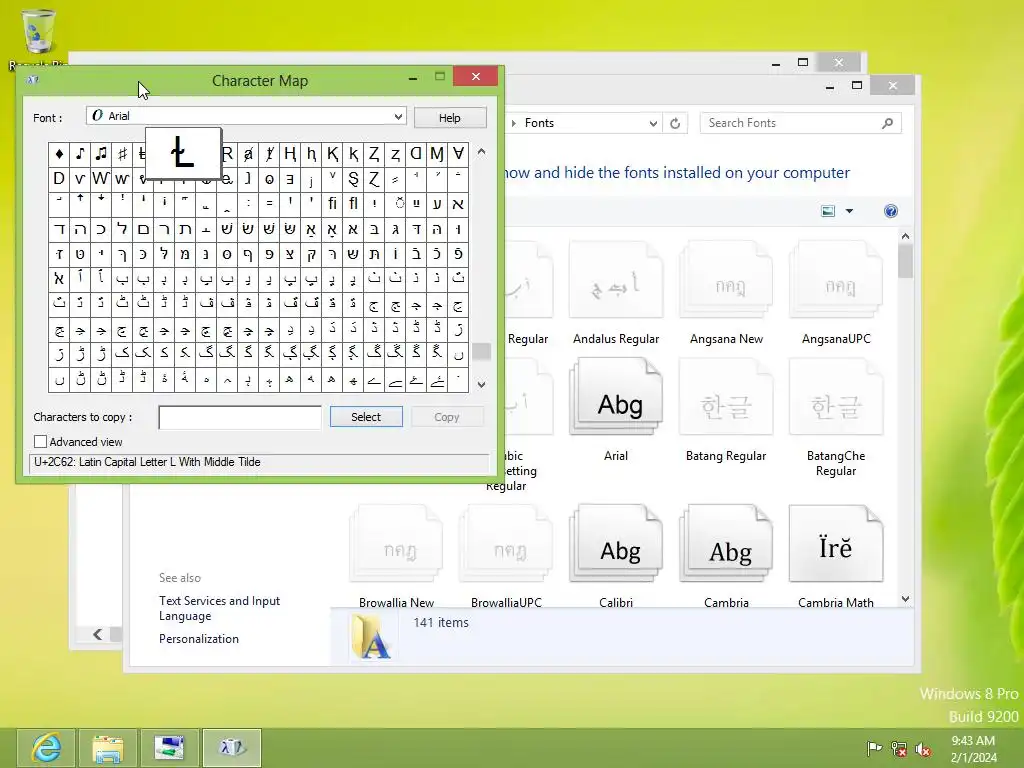The width and height of the screenshot is (1024, 768).
Task: Open the Batang Regular font thumbnail
Action: (x=726, y=396)
